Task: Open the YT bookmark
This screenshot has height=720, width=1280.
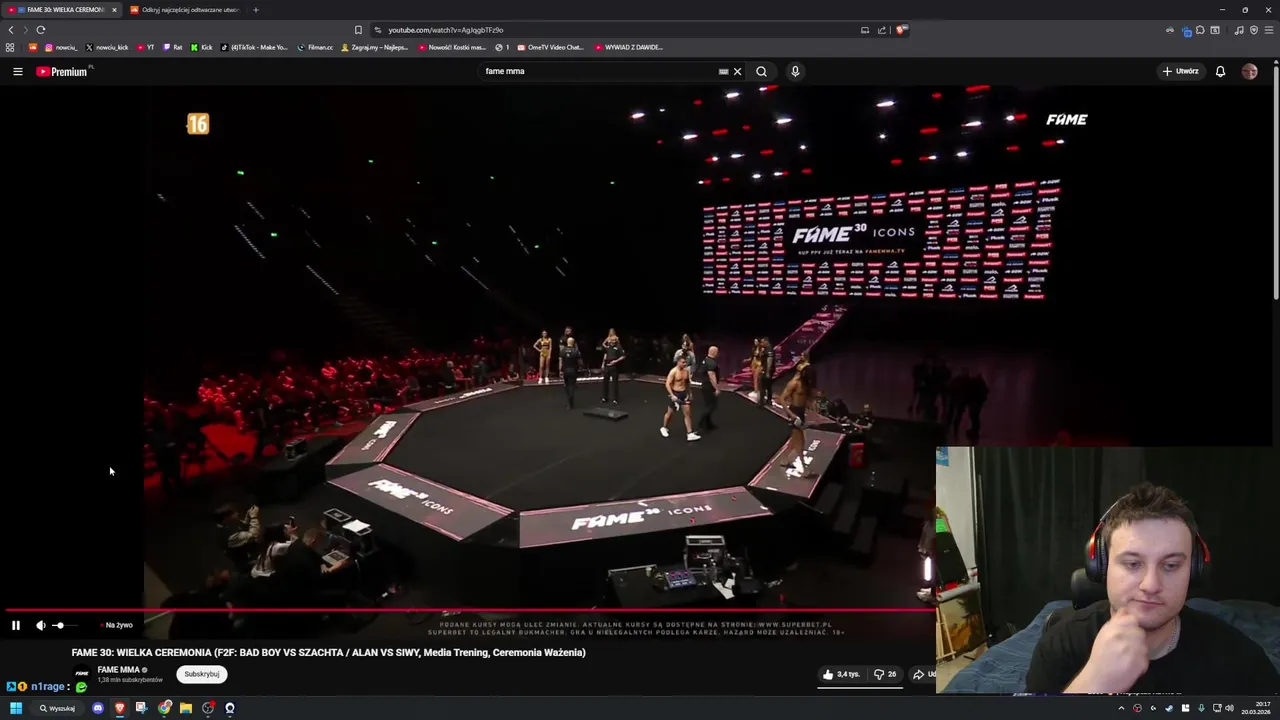Action: pyautogui.click(x=145, y=47)
